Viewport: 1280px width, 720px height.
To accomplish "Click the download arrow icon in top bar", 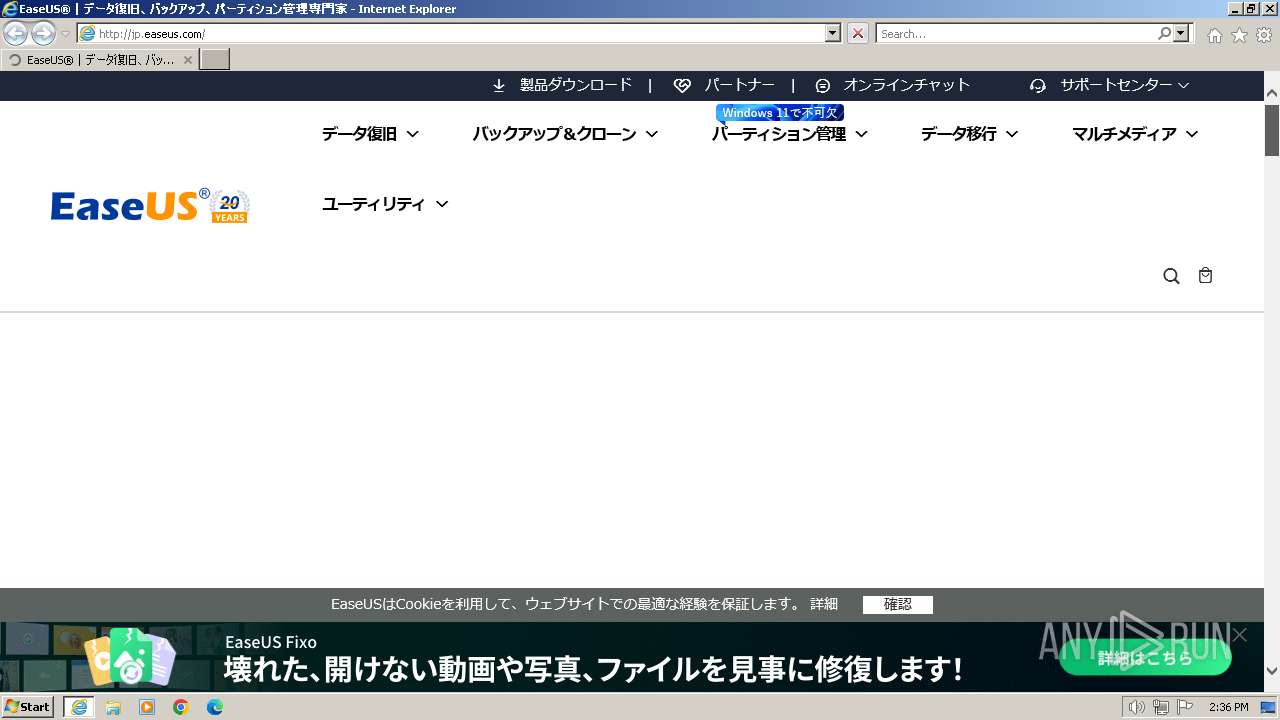I will [x=499, y=86].
